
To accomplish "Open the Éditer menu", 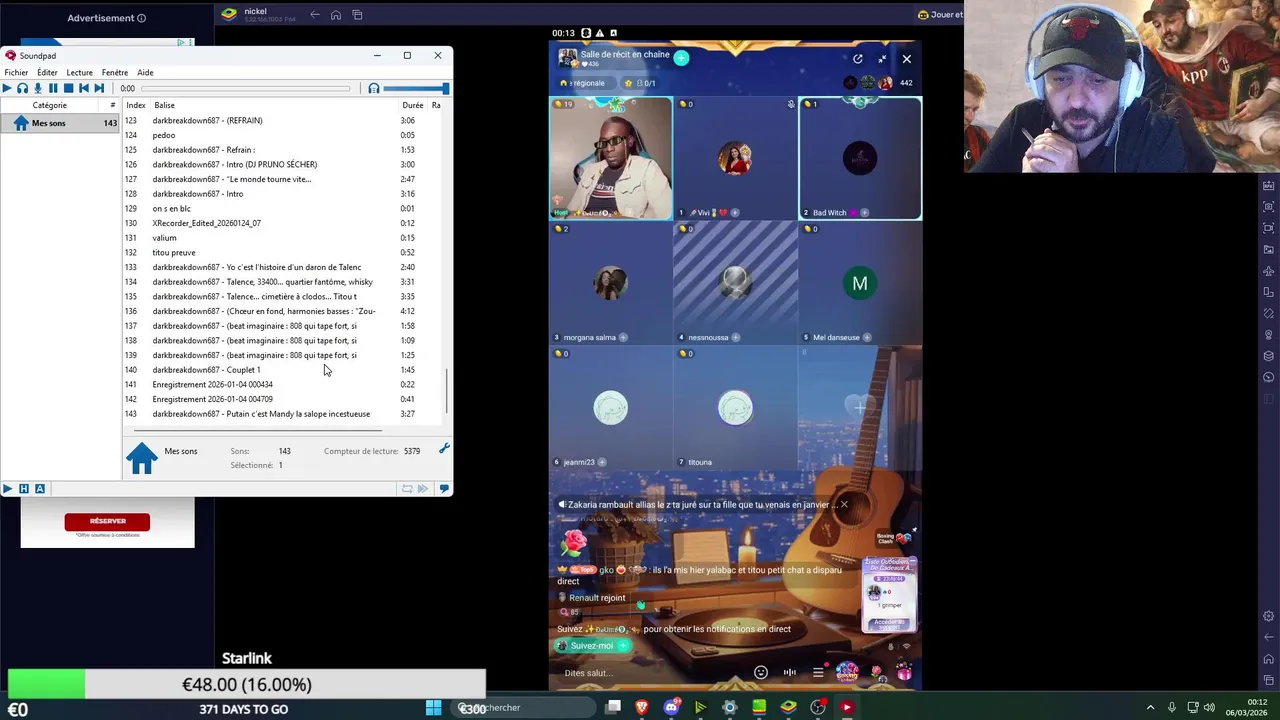I will [47, 72].
